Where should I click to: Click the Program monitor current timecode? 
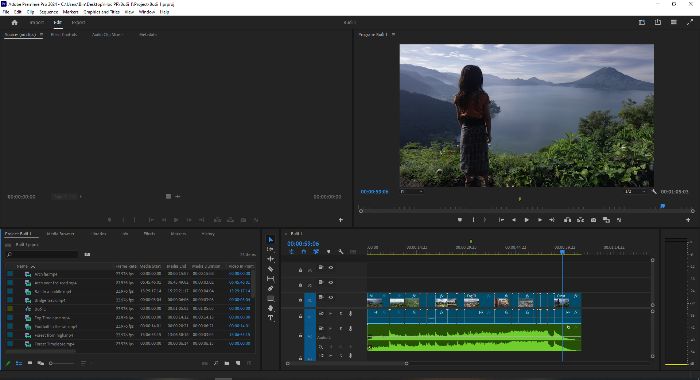click(374, 192)
